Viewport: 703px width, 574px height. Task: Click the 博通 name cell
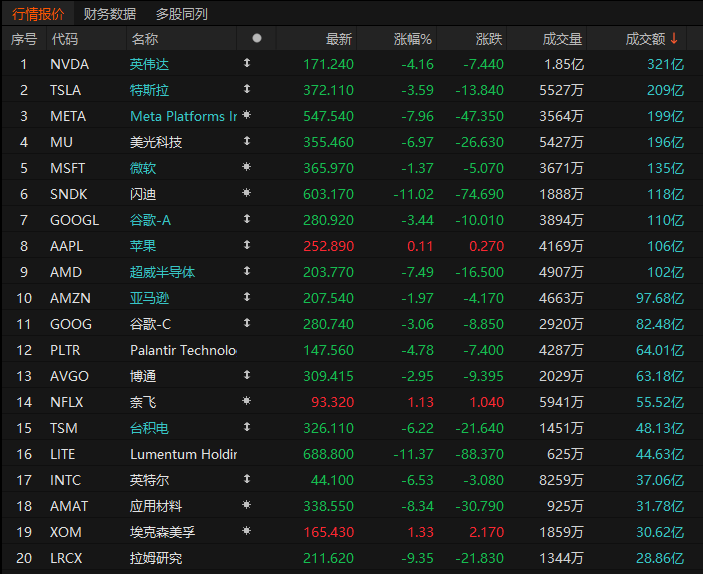143,376
